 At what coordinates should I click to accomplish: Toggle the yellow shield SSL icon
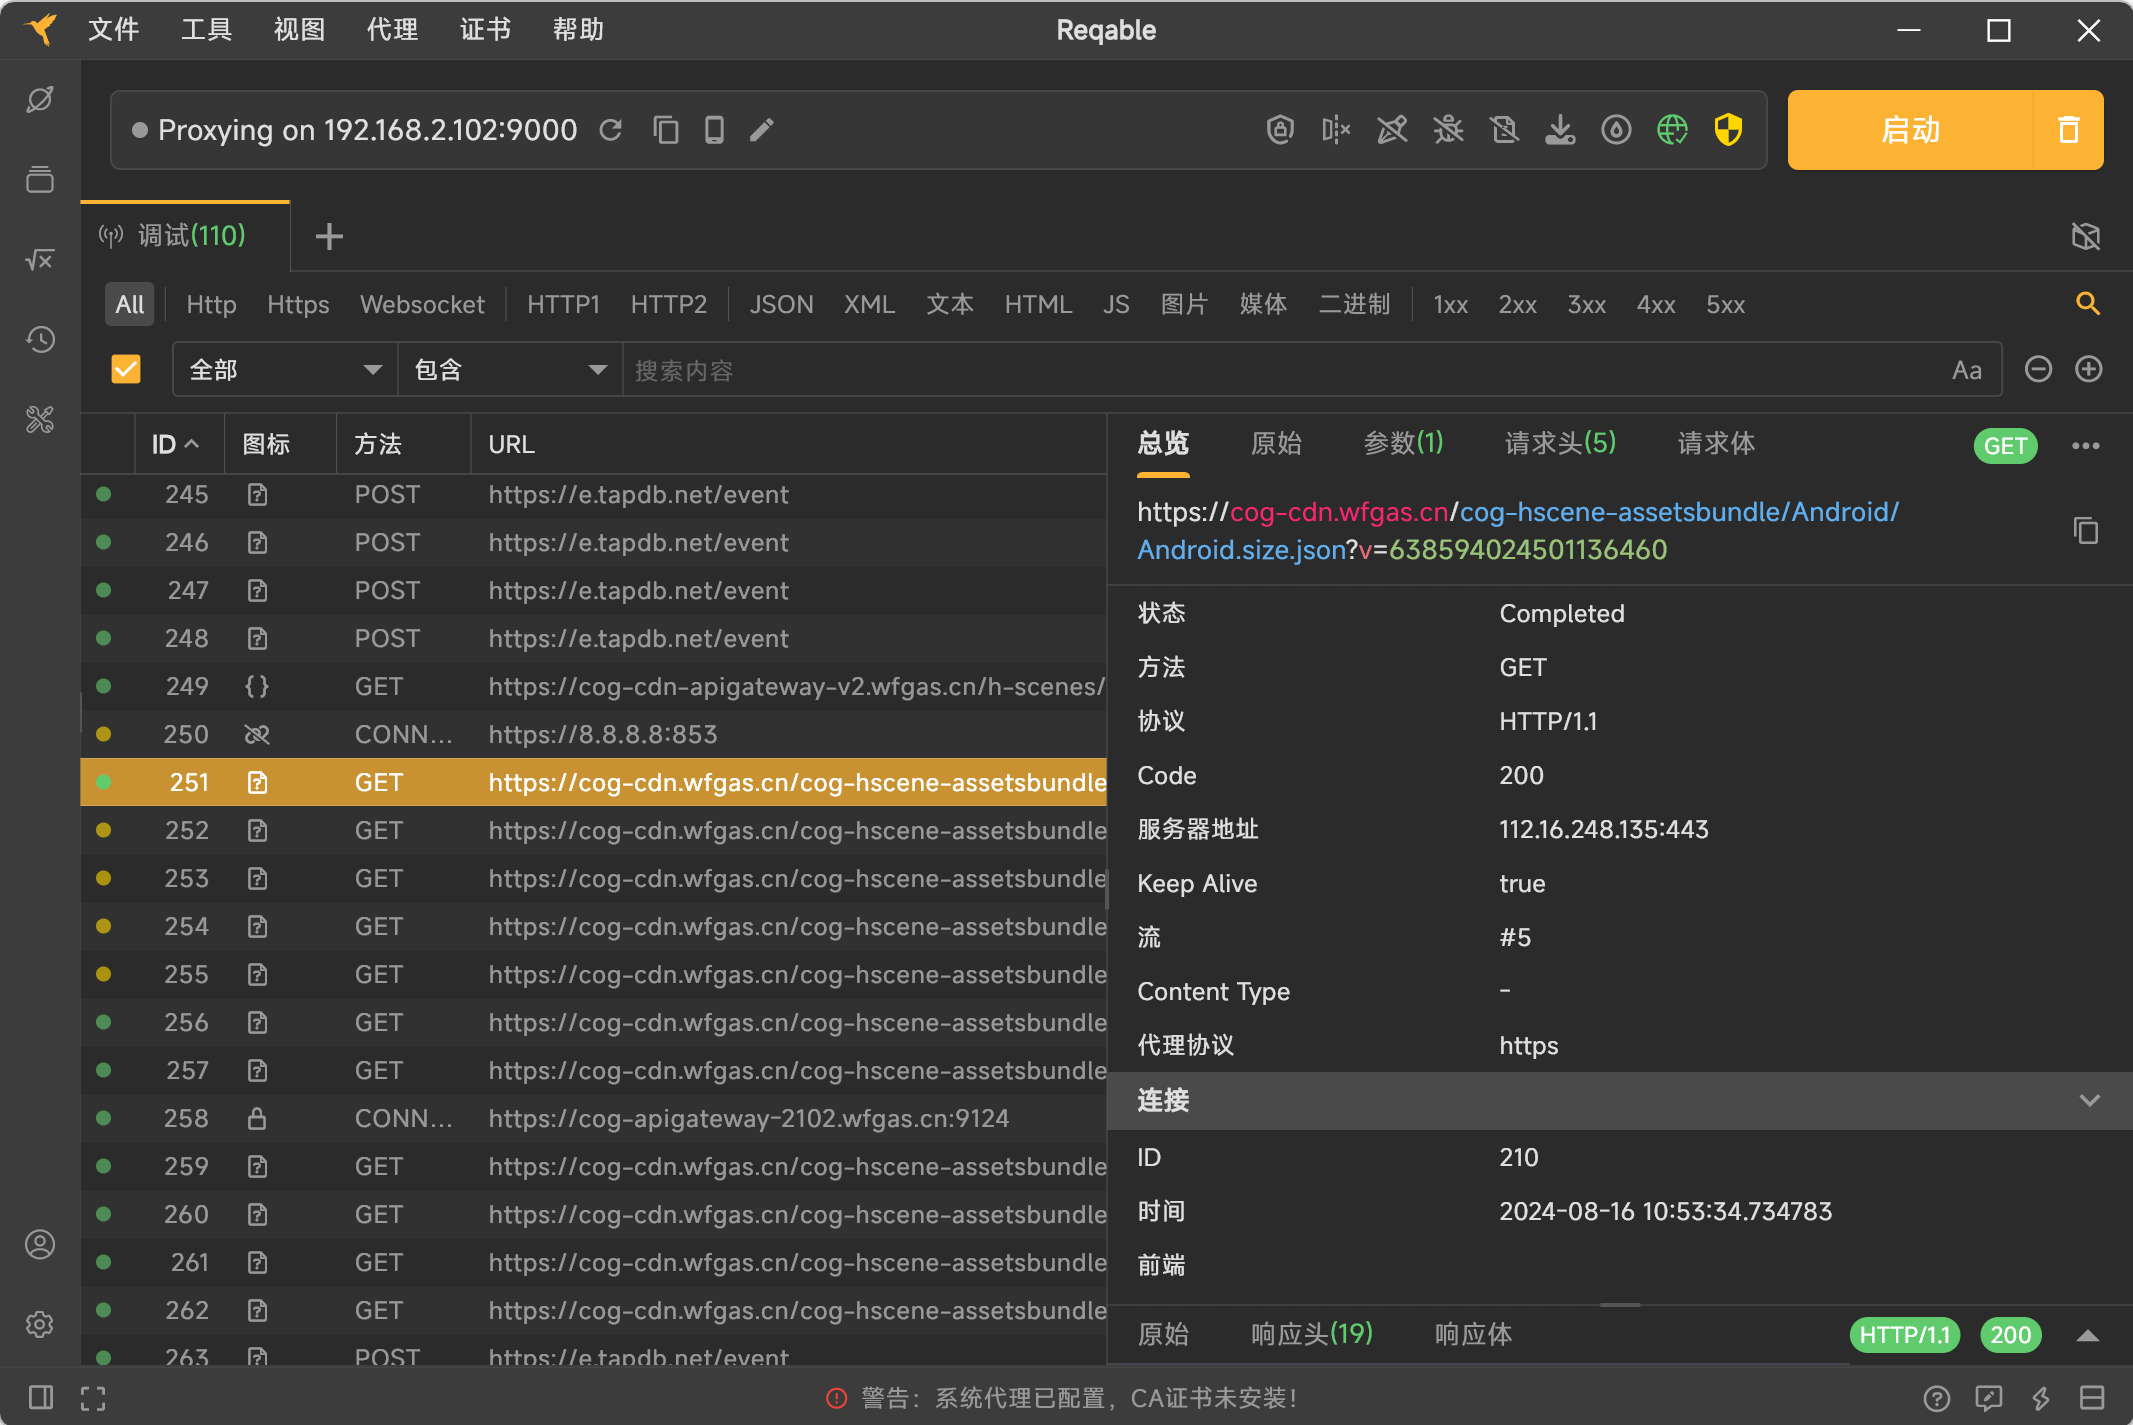[x=1728, y=130]
